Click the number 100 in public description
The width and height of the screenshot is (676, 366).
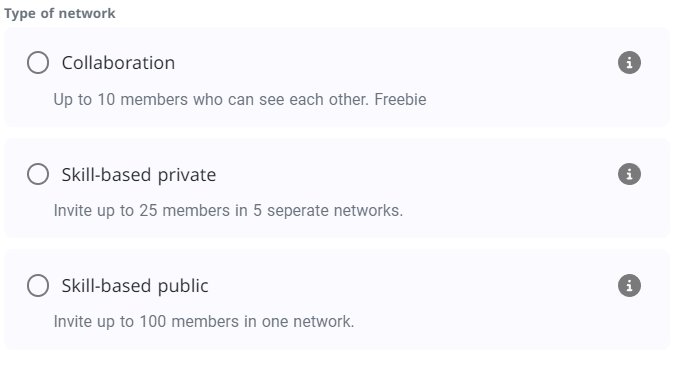click(152, 322)
